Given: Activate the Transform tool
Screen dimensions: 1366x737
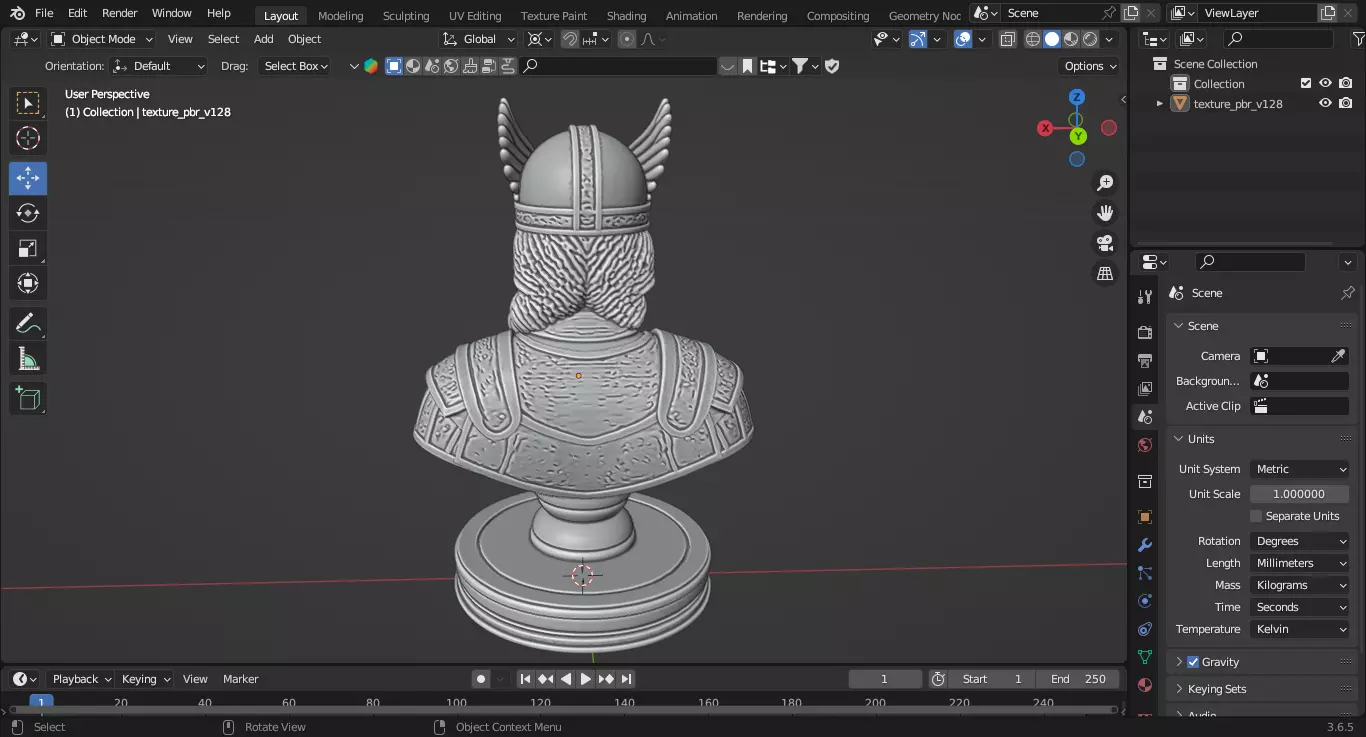Looking at the screenshot, I should 28,283.
